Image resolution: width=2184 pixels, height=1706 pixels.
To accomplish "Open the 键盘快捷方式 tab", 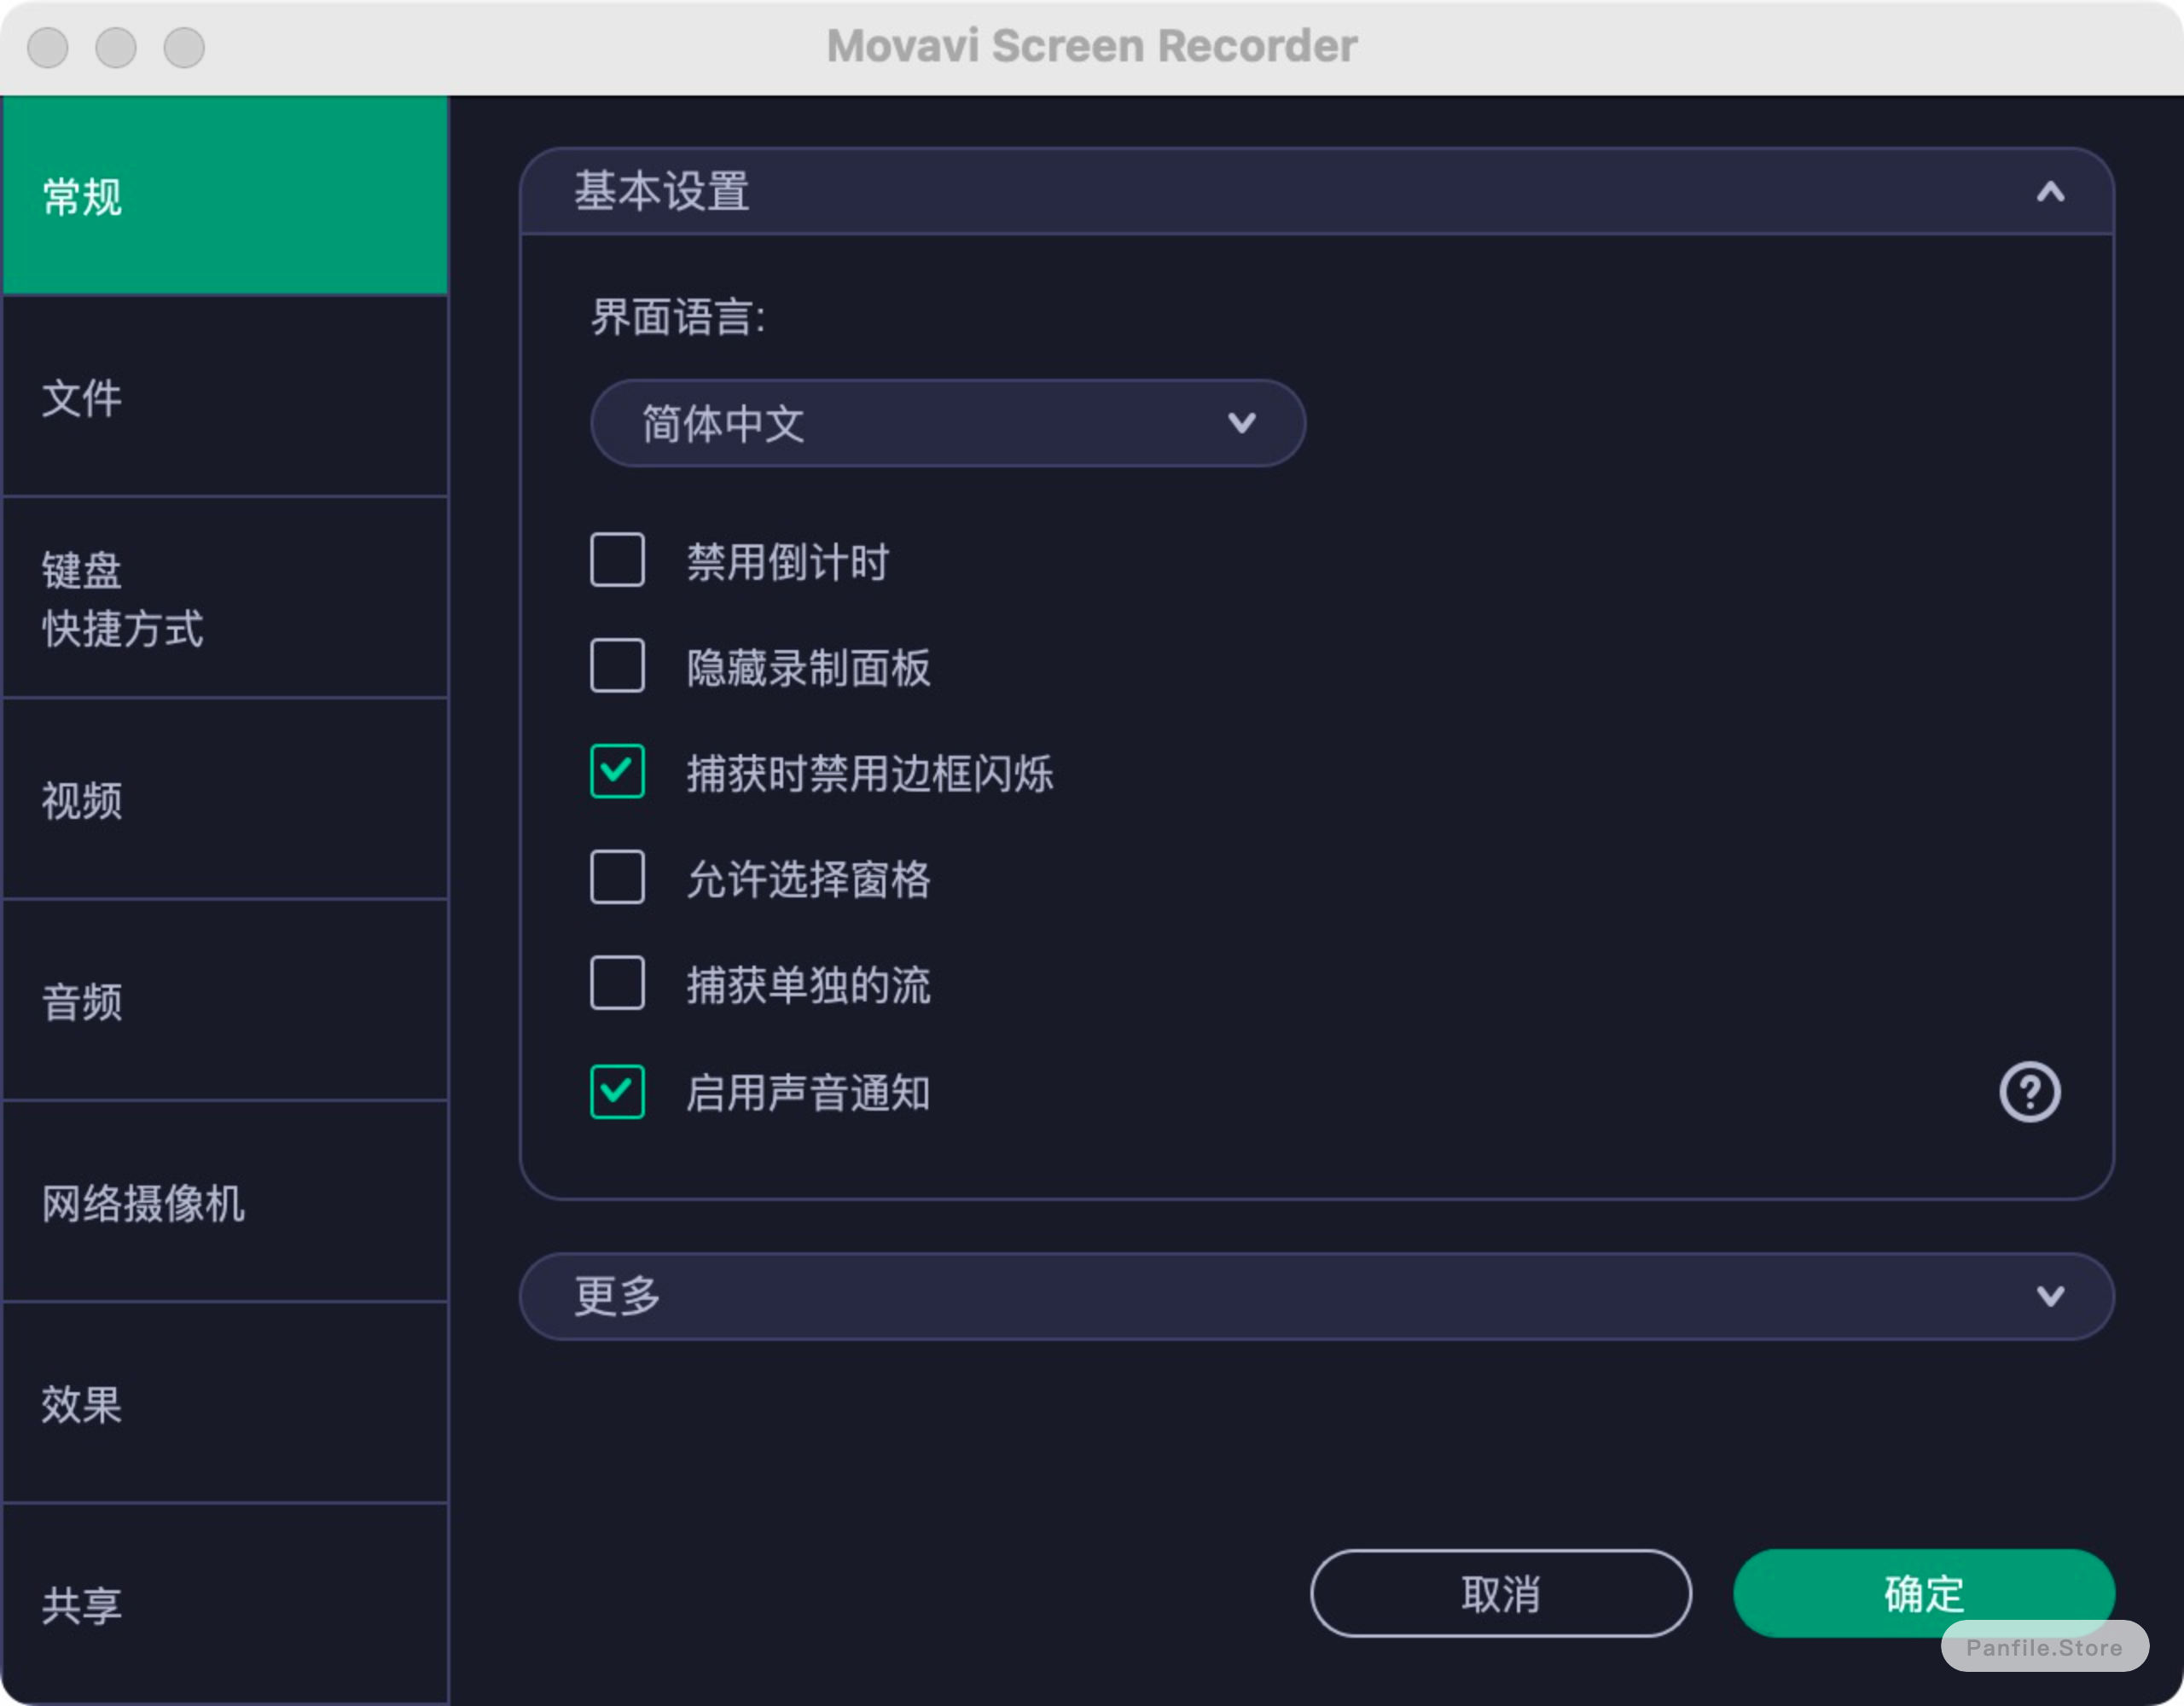I will click(225, 598).
